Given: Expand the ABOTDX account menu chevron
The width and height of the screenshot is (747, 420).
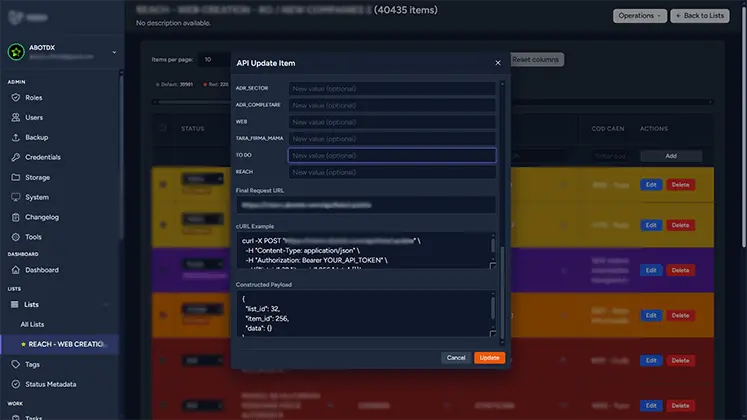Looking at the screenshot, I should [114, 52].
